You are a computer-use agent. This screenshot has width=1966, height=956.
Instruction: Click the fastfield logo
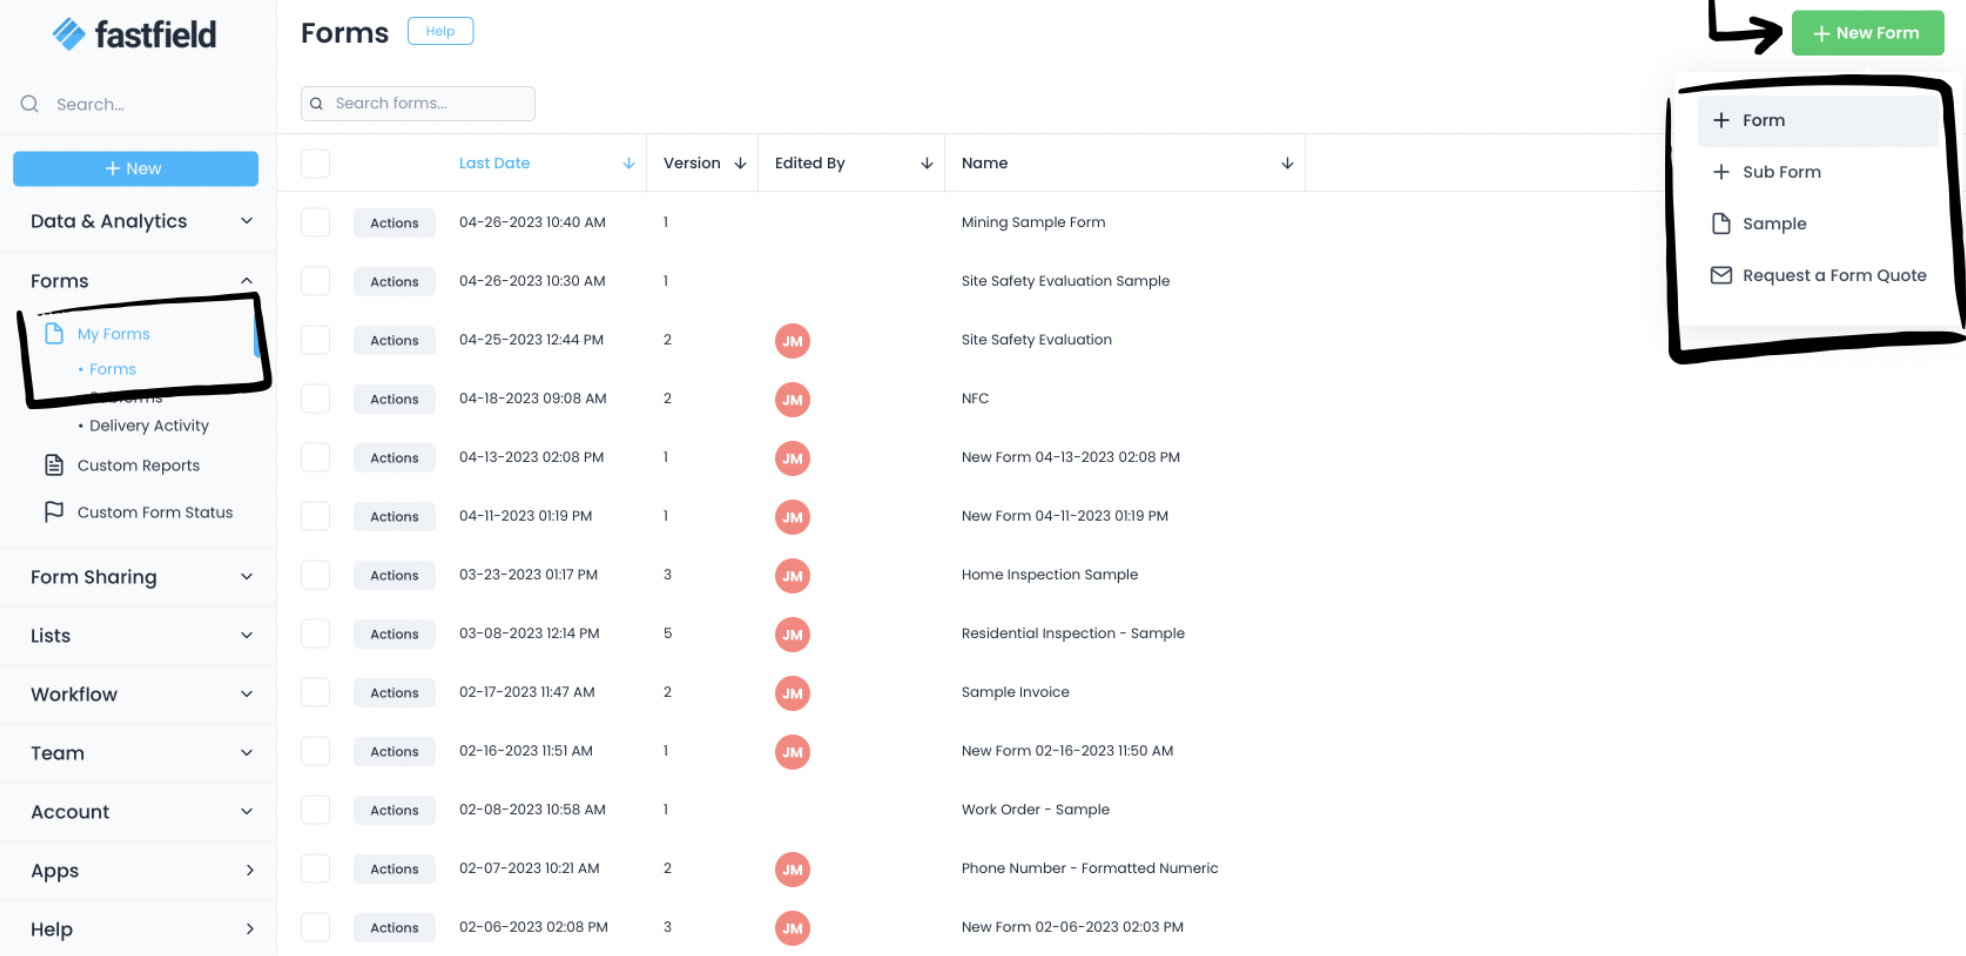pyautogui.click(x=134, y=35)
